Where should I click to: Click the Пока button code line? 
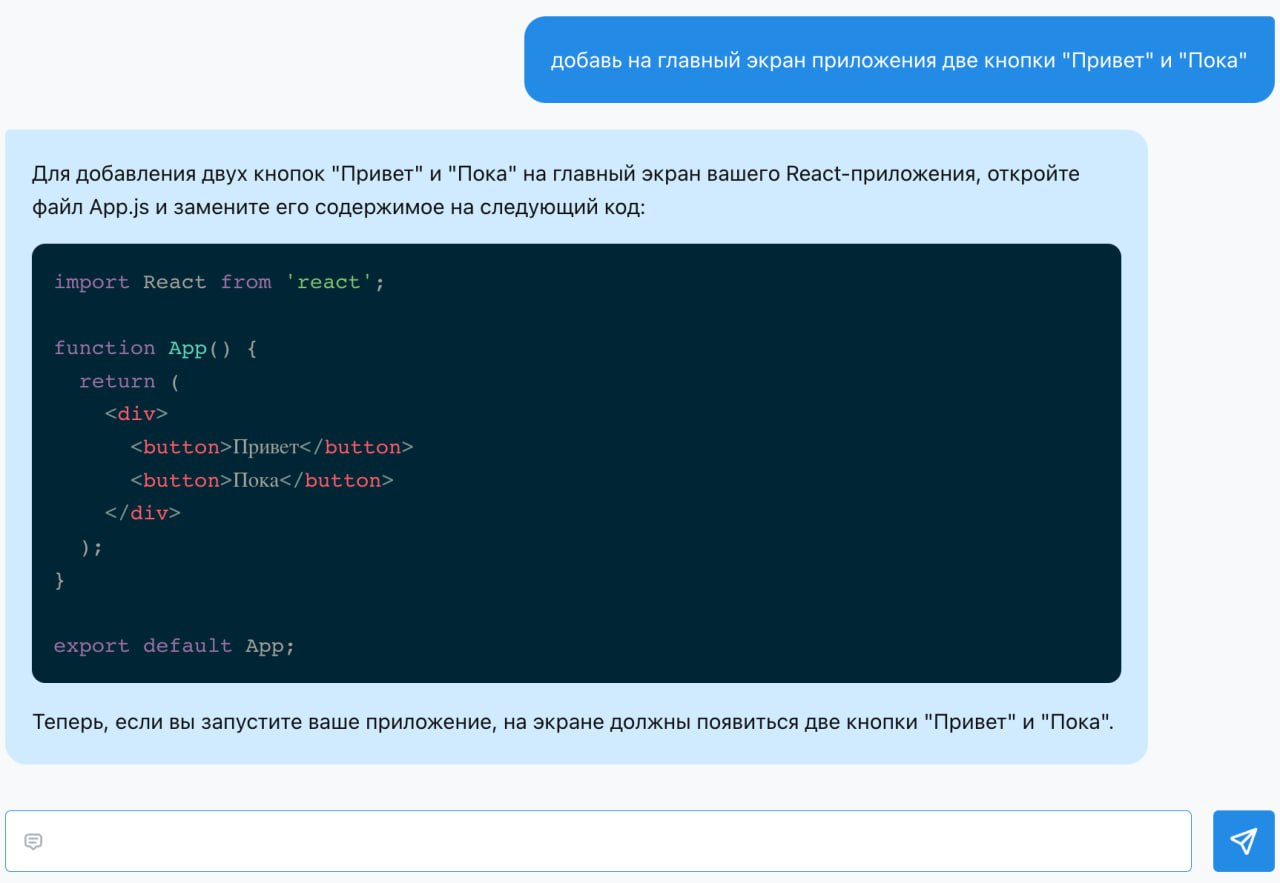(261, 480)
